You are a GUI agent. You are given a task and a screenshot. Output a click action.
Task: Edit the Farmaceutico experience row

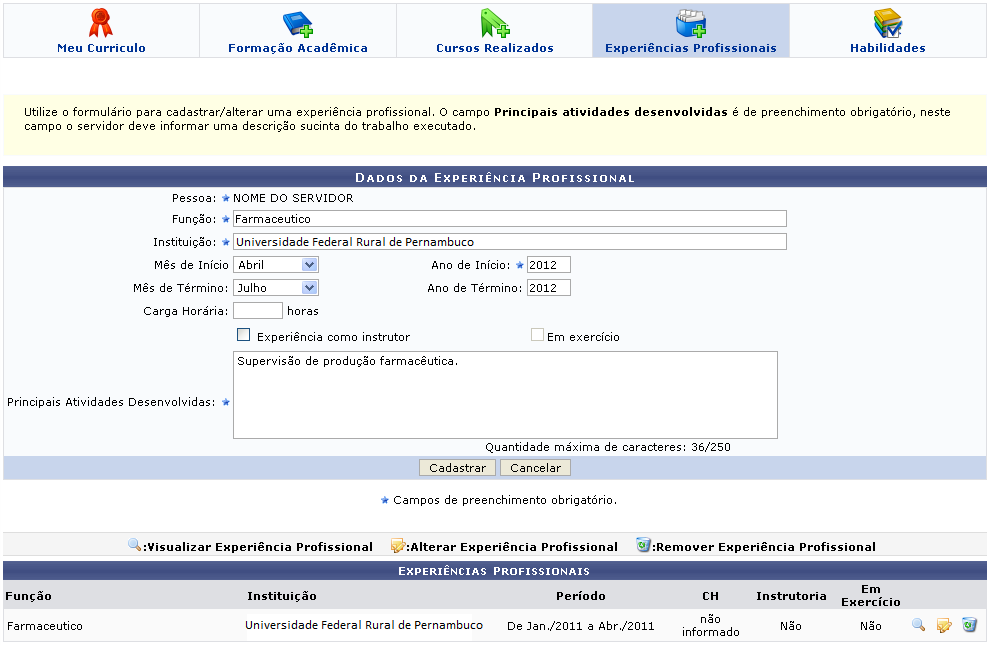click(x=944, y=625)
